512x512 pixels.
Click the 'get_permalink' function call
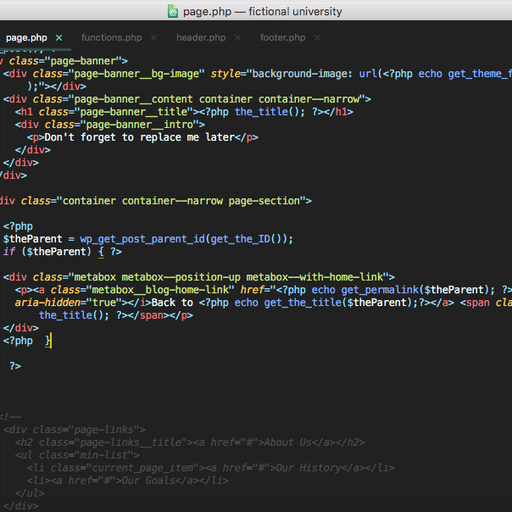(x=380, y=290)
